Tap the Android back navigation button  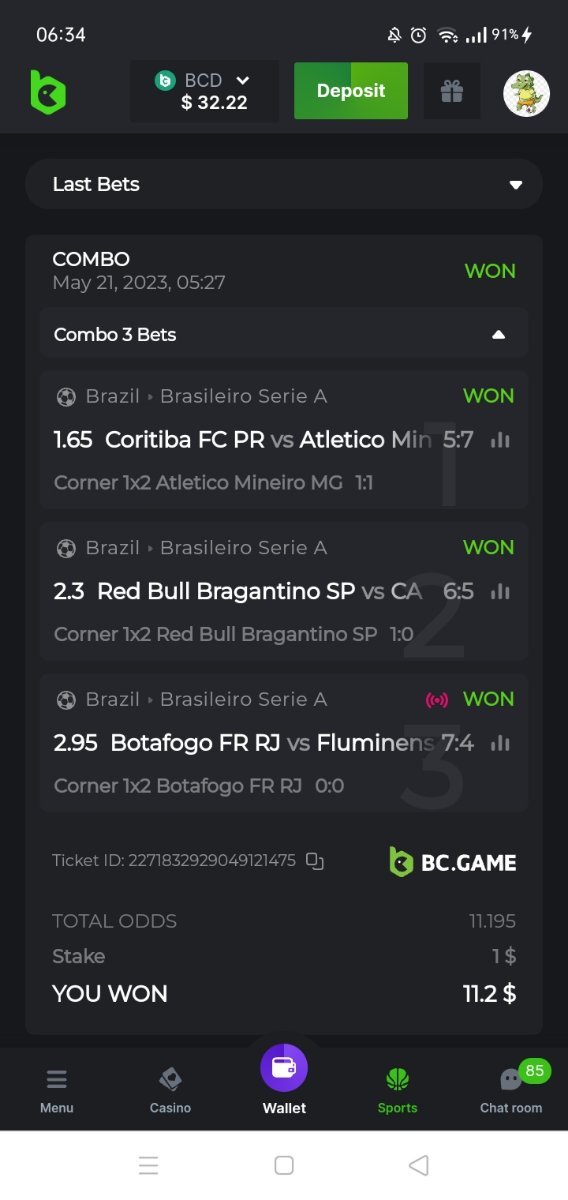(419, 1165)
